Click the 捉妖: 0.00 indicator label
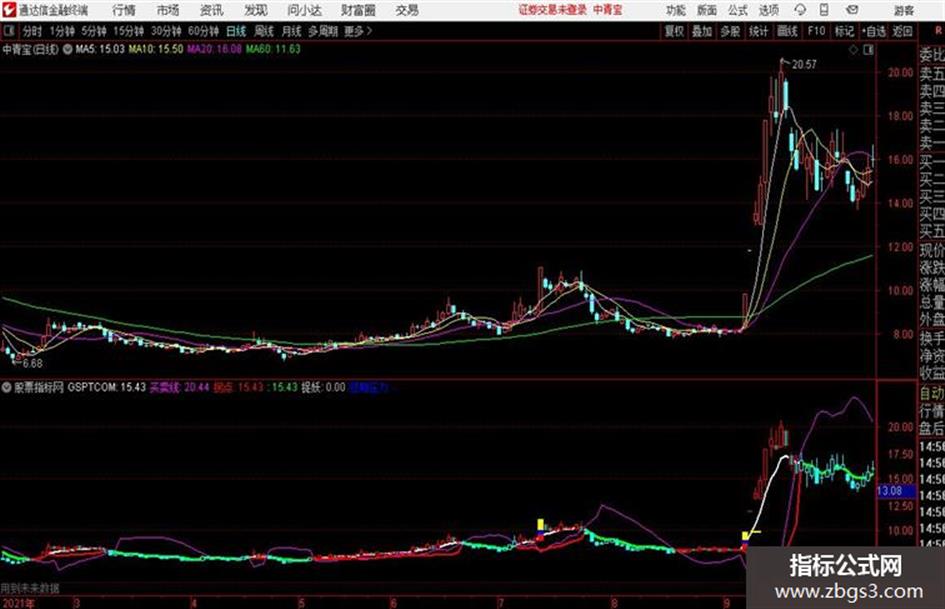This screenshot has width=945, height=609. click(323, 387)
